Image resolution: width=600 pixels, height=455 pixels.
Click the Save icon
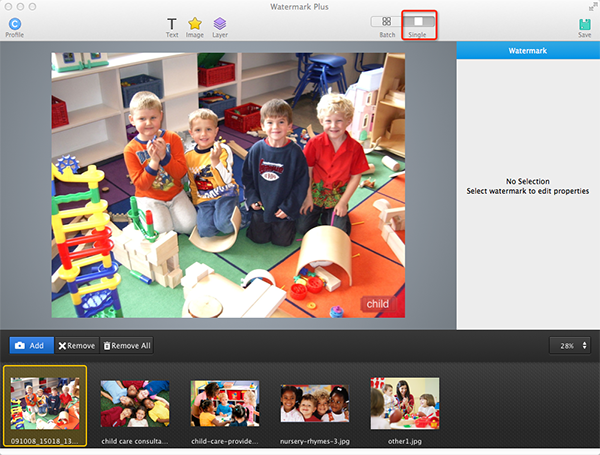[584, 24]
